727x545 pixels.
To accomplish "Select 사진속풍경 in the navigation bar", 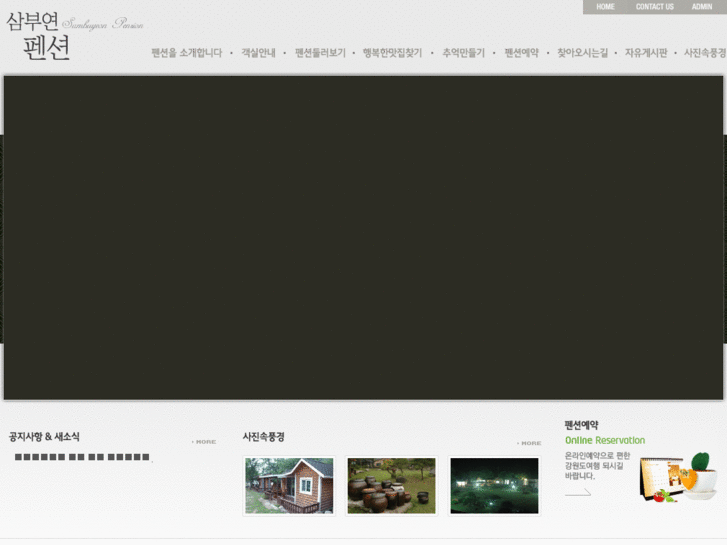I will coord(704,53).
